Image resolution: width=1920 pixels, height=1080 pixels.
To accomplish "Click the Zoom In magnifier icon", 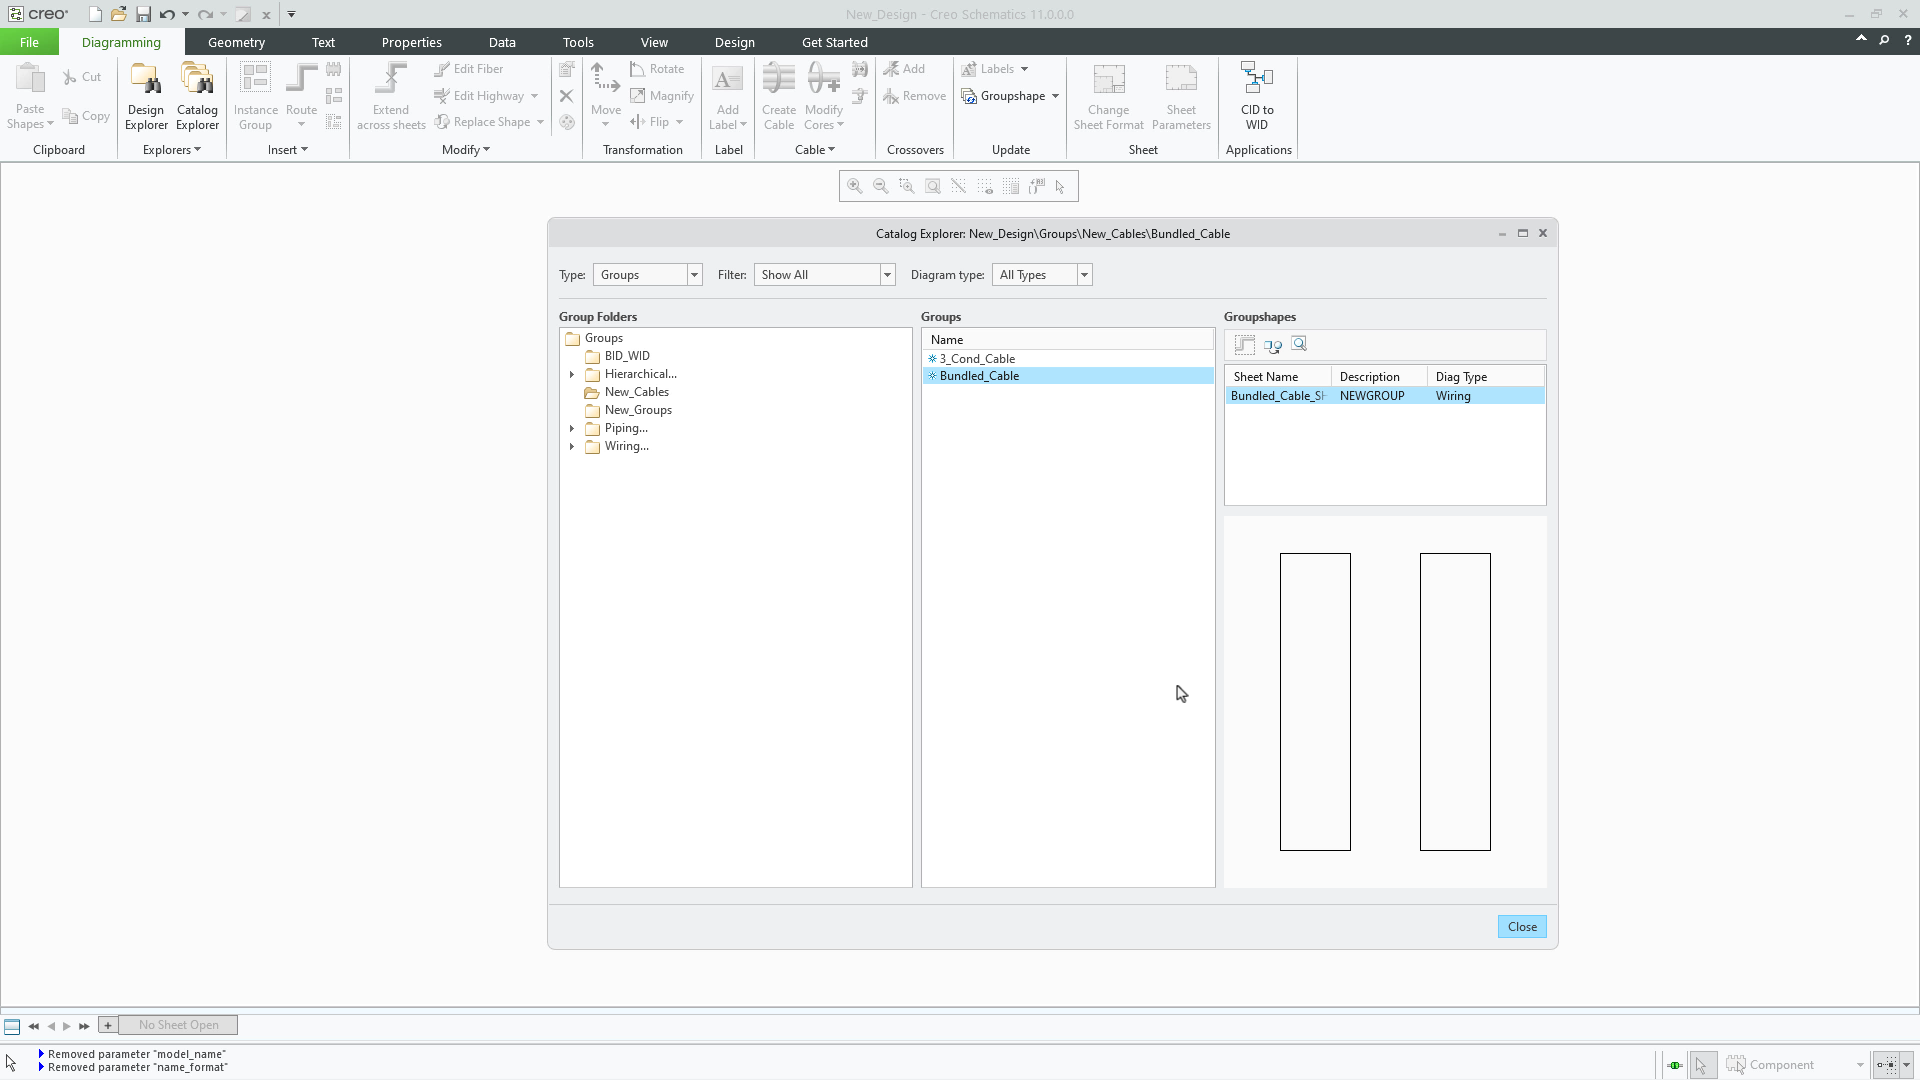I will [855, 186].
